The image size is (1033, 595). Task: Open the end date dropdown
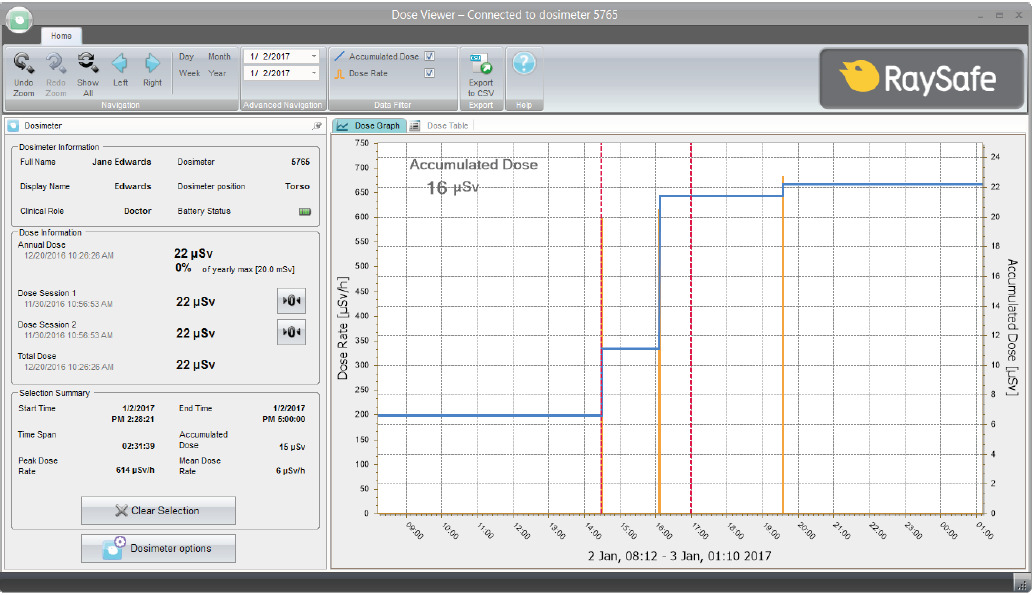[x=314, y=73]
